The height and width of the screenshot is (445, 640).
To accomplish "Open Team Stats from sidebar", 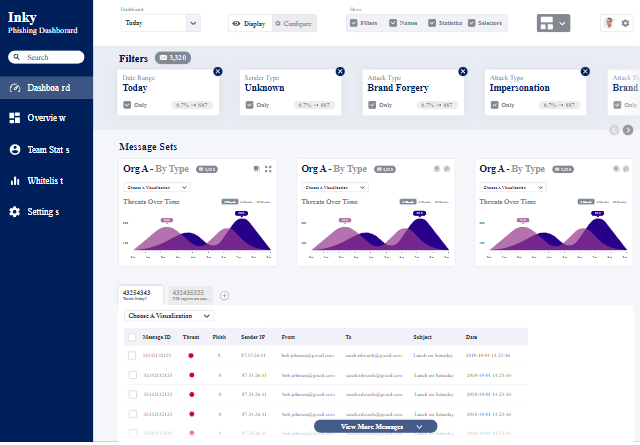I will tap(47, 149).
